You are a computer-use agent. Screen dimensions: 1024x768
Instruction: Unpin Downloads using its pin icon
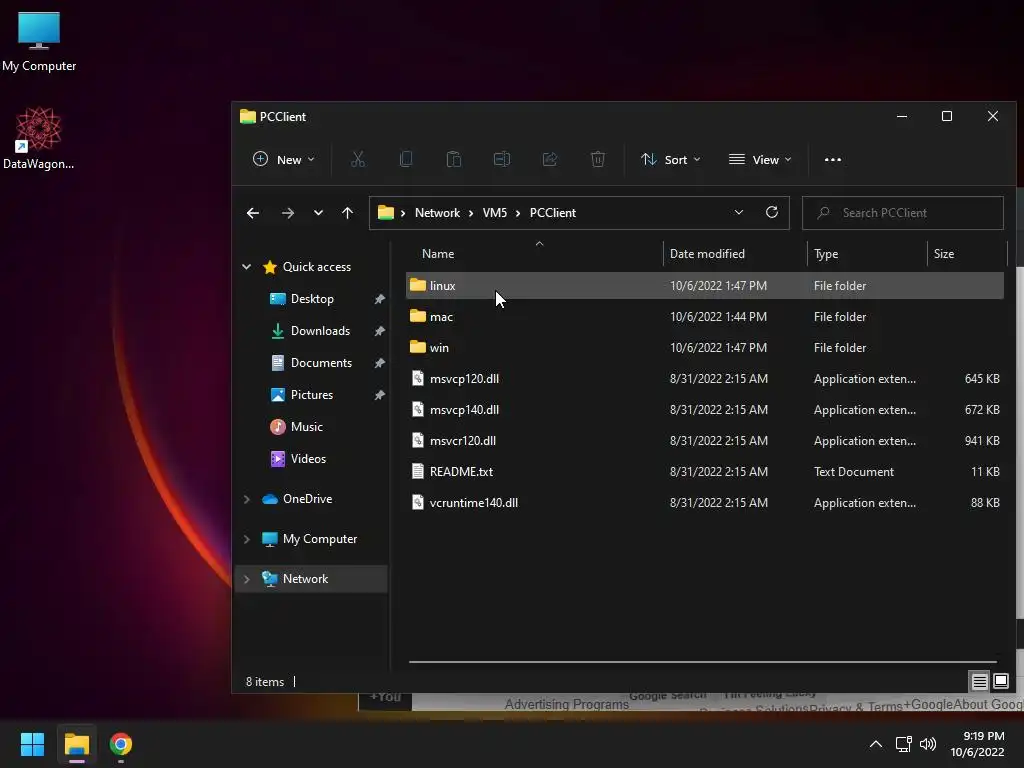pyautogui.click(x=379, y=331)
